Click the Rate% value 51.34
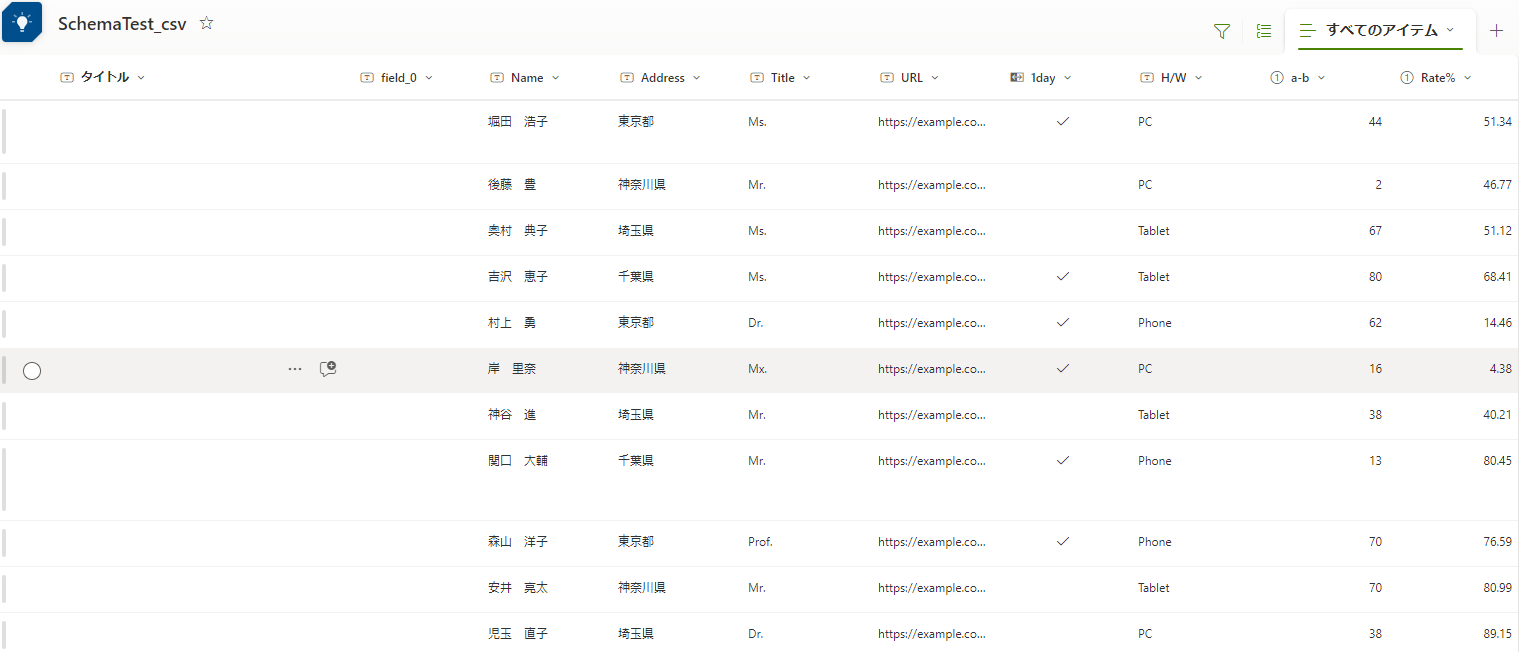The width and height of the screenshot is (1519, 652). pyautogui.click(x=1498, y=122)
